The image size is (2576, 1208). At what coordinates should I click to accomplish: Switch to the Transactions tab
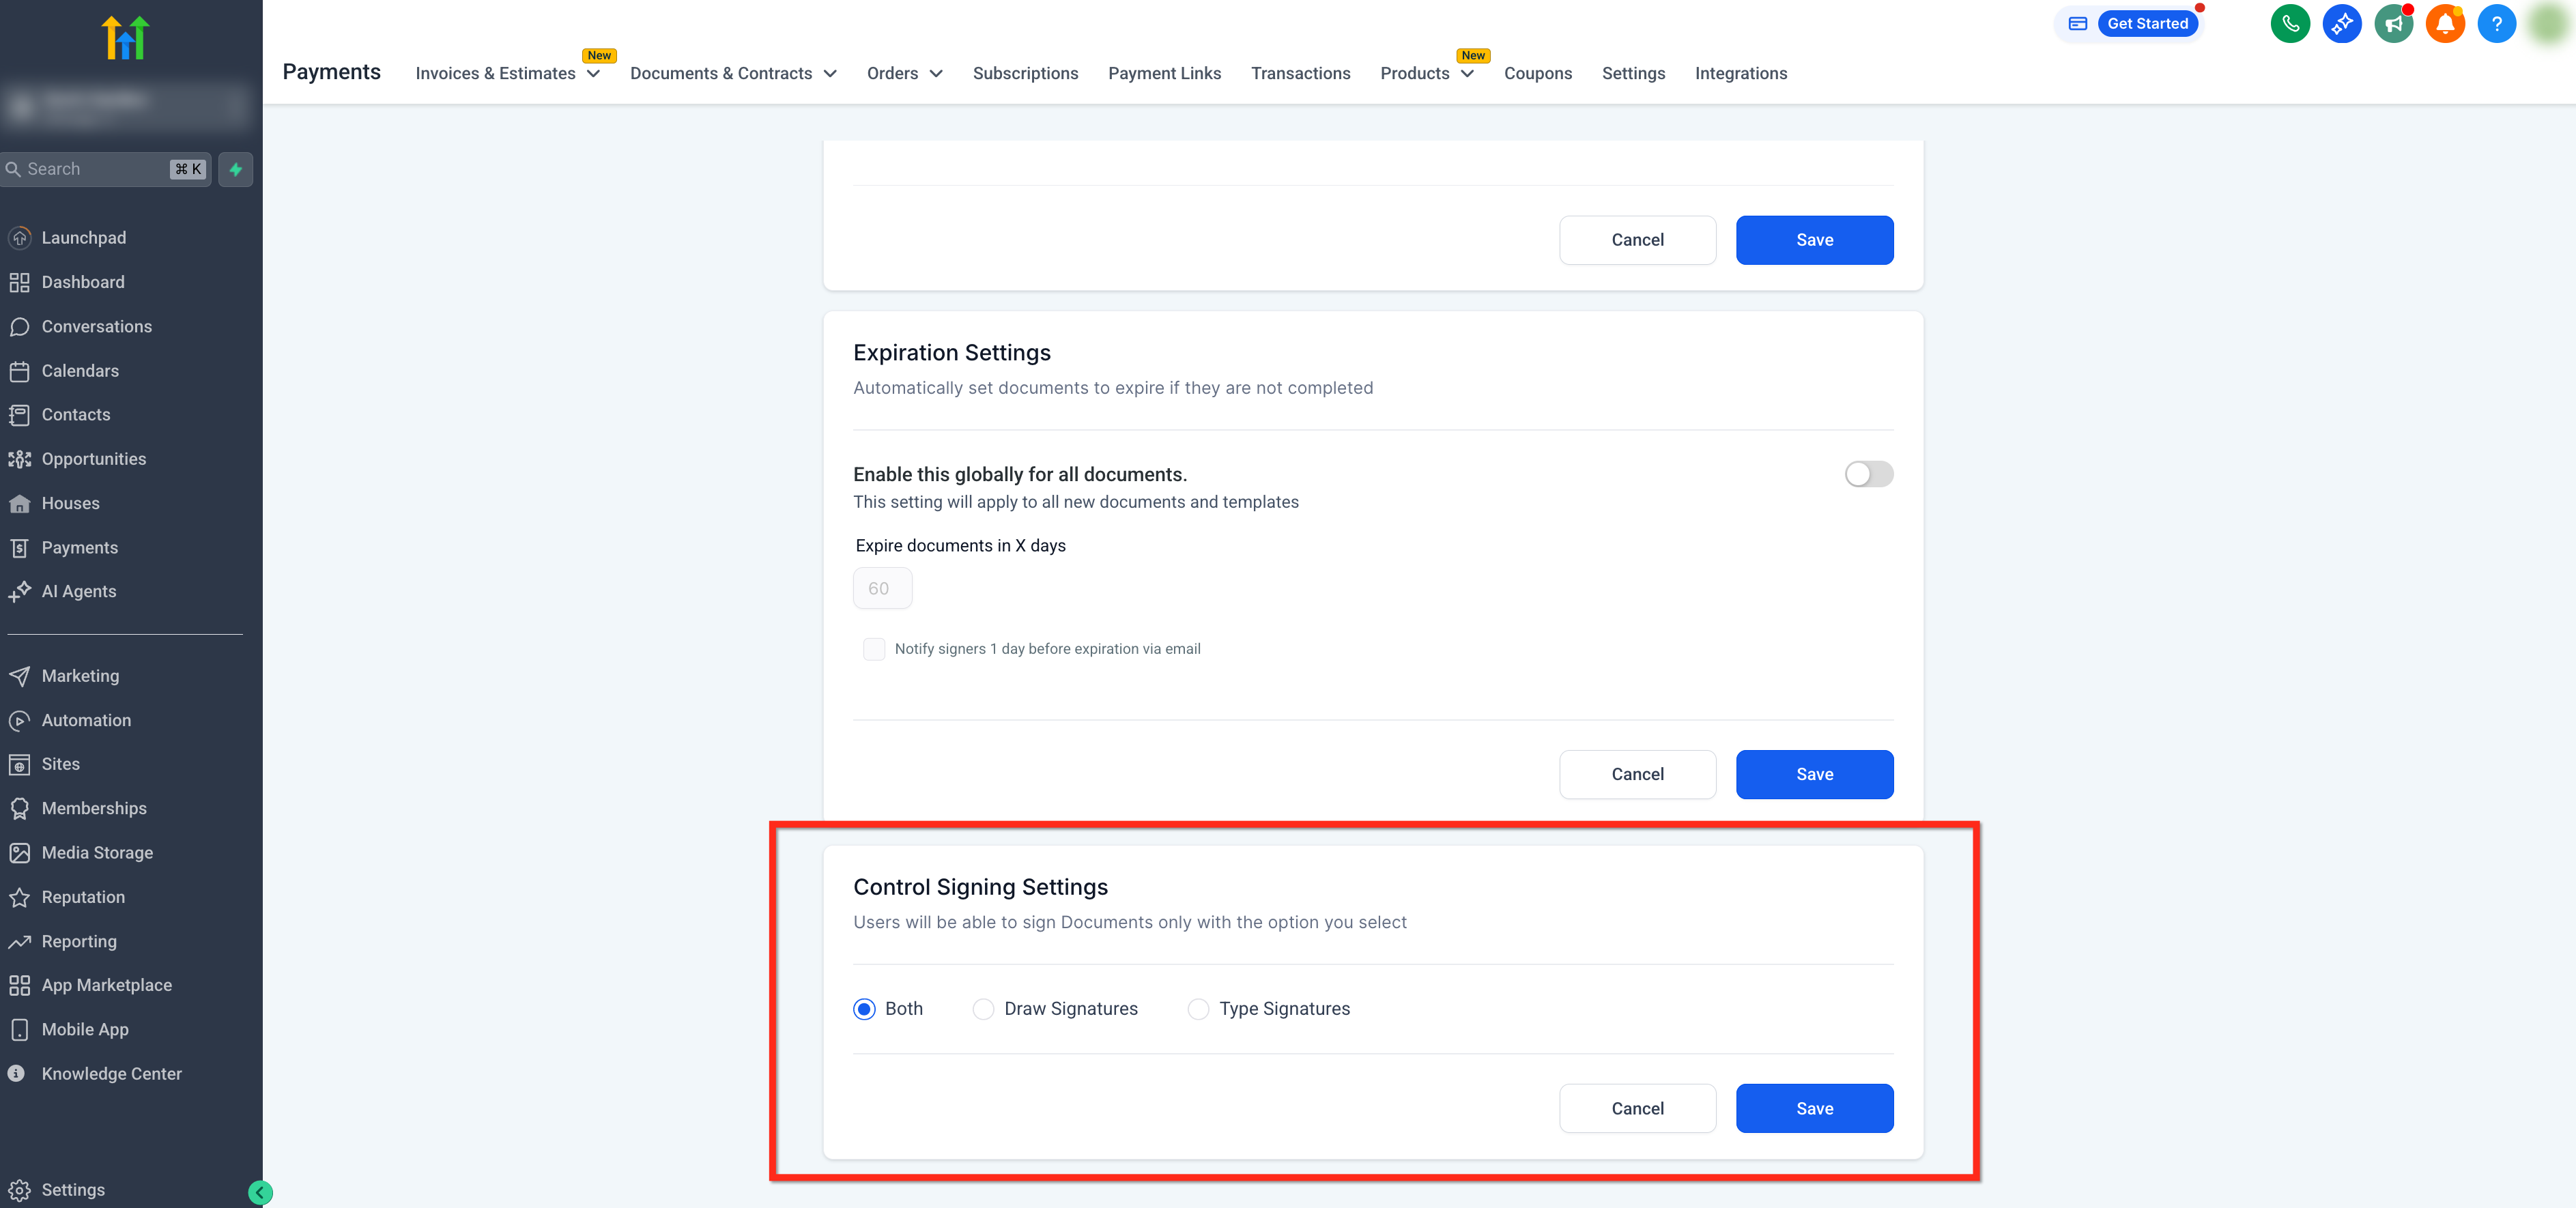(x=1300, y=73)
